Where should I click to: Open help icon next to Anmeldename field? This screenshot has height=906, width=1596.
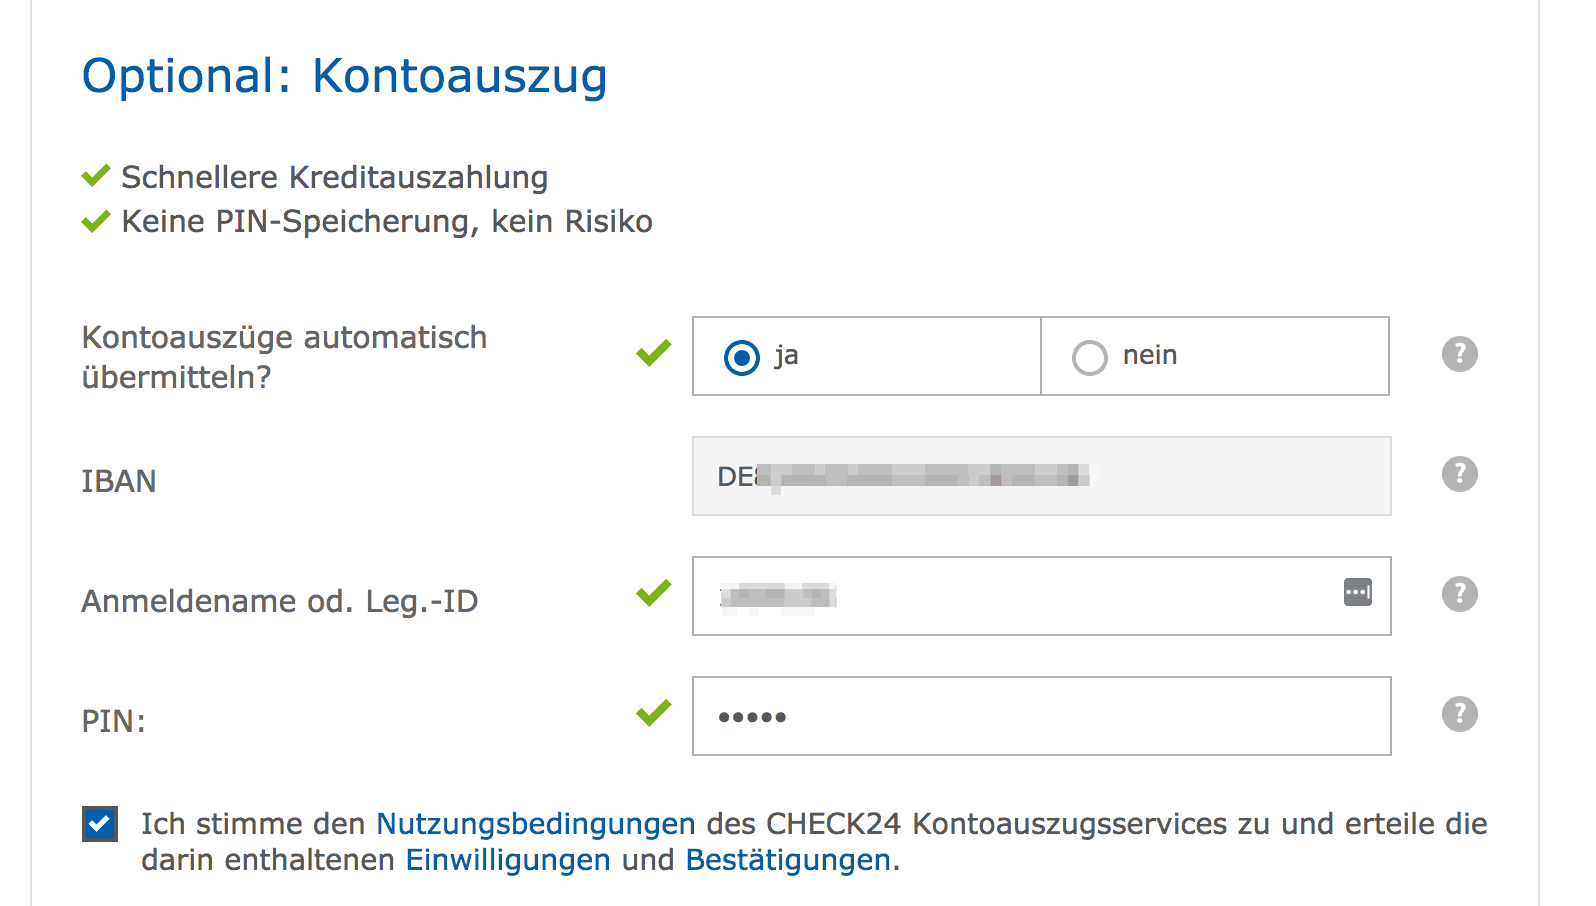(1459, 594)
